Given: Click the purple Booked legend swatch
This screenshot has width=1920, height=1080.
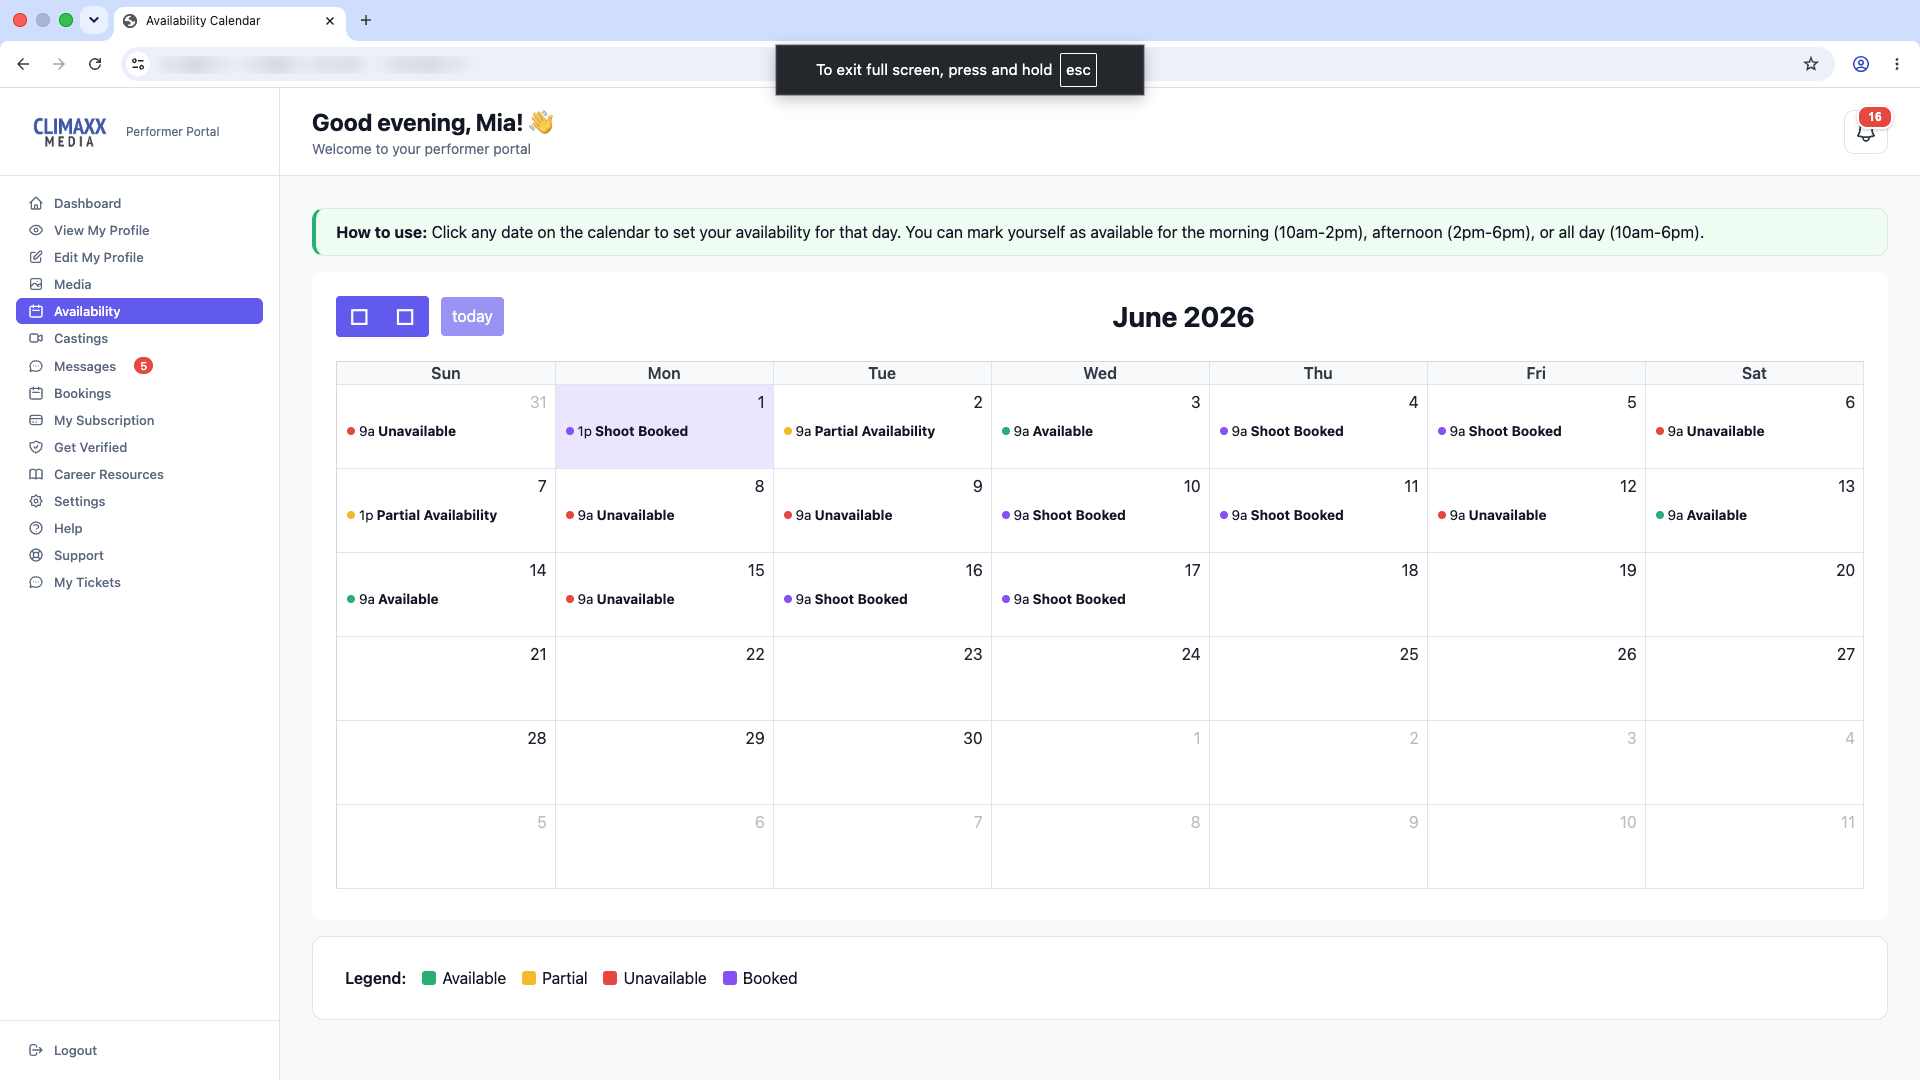Looking at the screenshot, I should 730,978.
